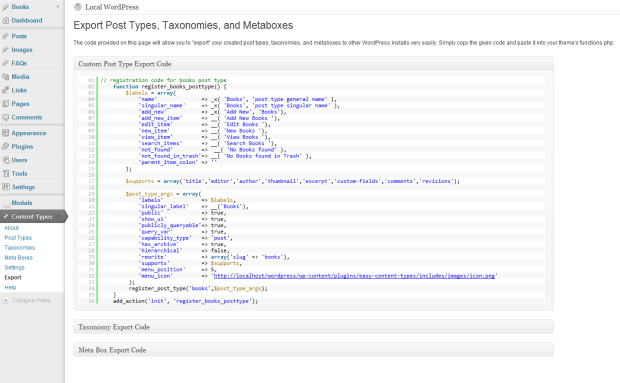This screenshot has width=620, height=383.
Task: Open the Appearance menu item
Action: coord(29,133)
